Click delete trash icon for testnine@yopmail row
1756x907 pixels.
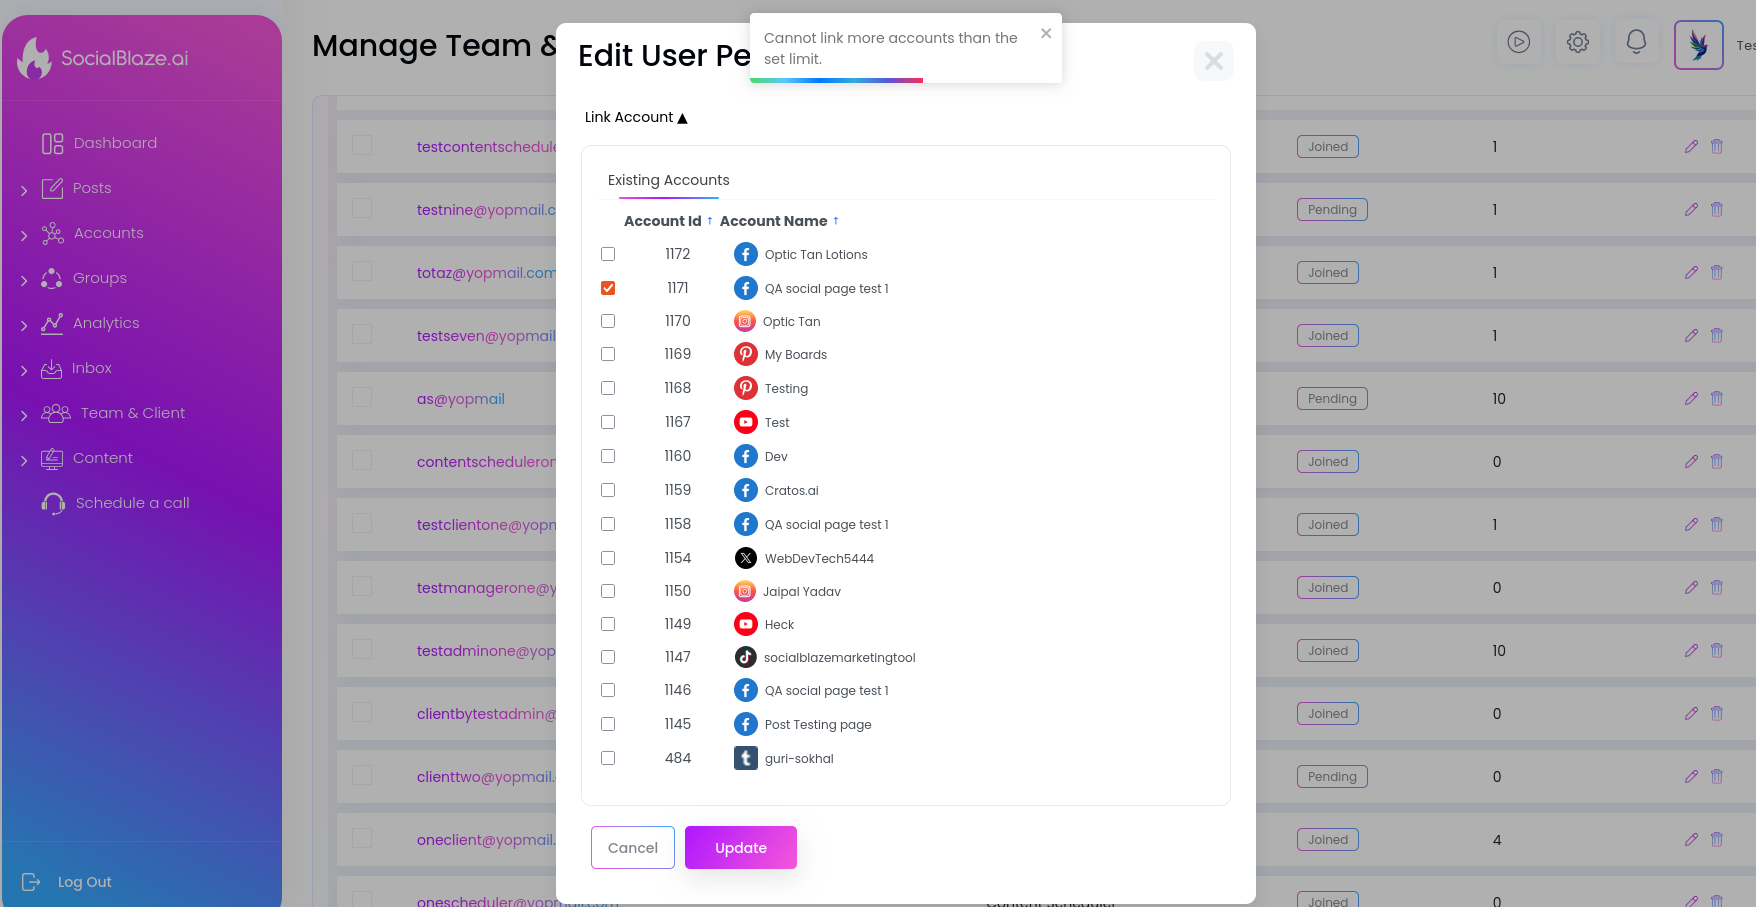pyautogui.click(x=1717, y=209)
